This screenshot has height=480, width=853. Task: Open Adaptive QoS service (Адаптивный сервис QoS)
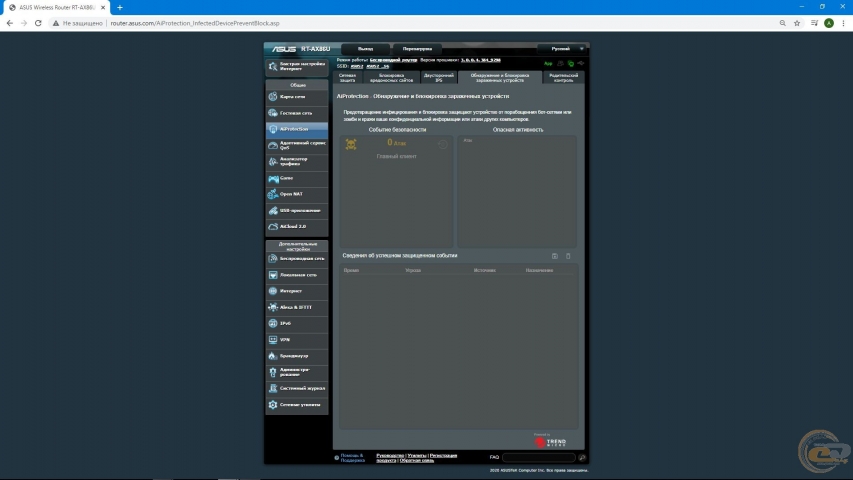296,145
